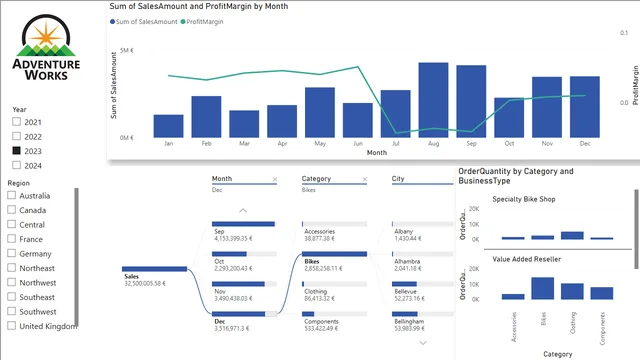
Task: Expand up arrow above the Sep node
Action: (x=243, y=211)
